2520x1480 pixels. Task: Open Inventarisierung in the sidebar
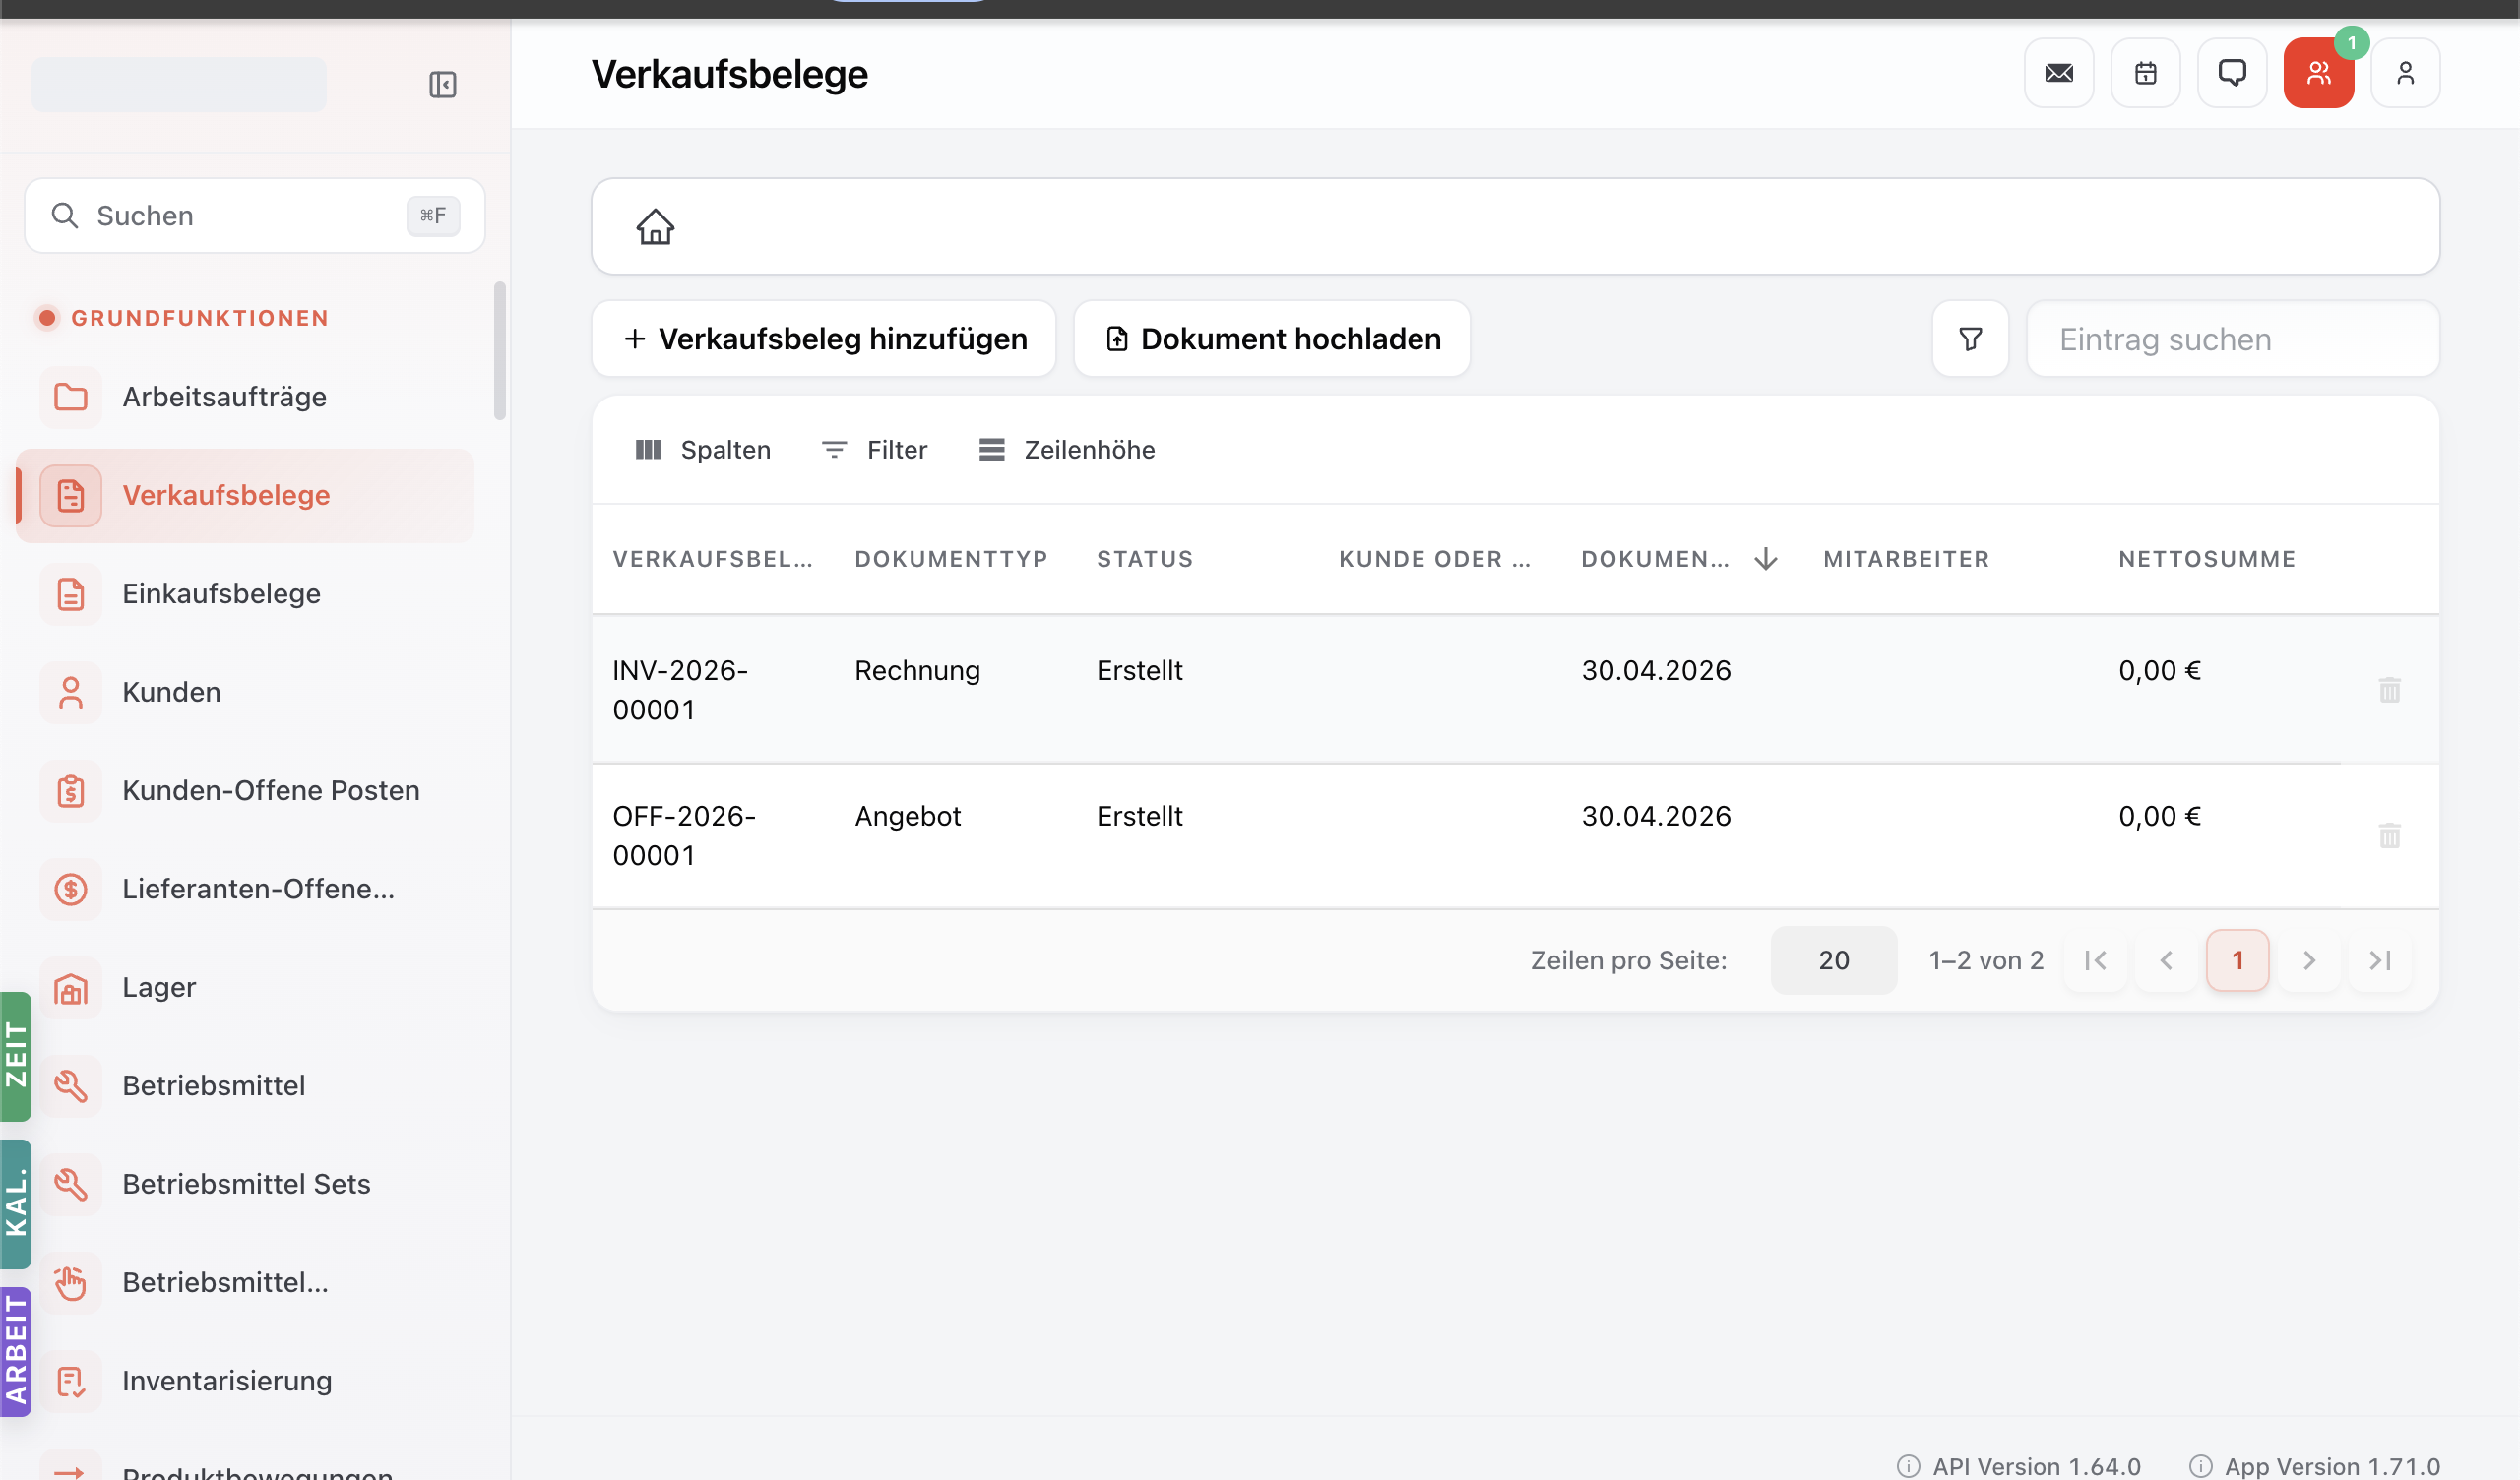click(x=245, y=1381)
